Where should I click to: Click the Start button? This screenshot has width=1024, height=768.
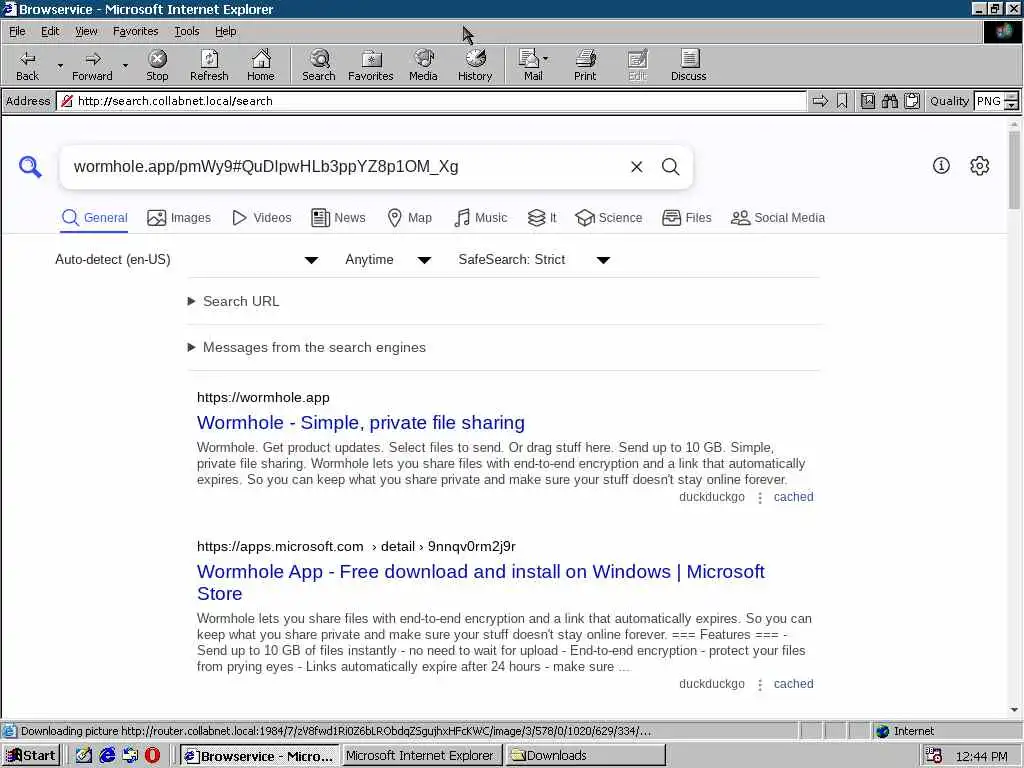click(x=31, y=756)
